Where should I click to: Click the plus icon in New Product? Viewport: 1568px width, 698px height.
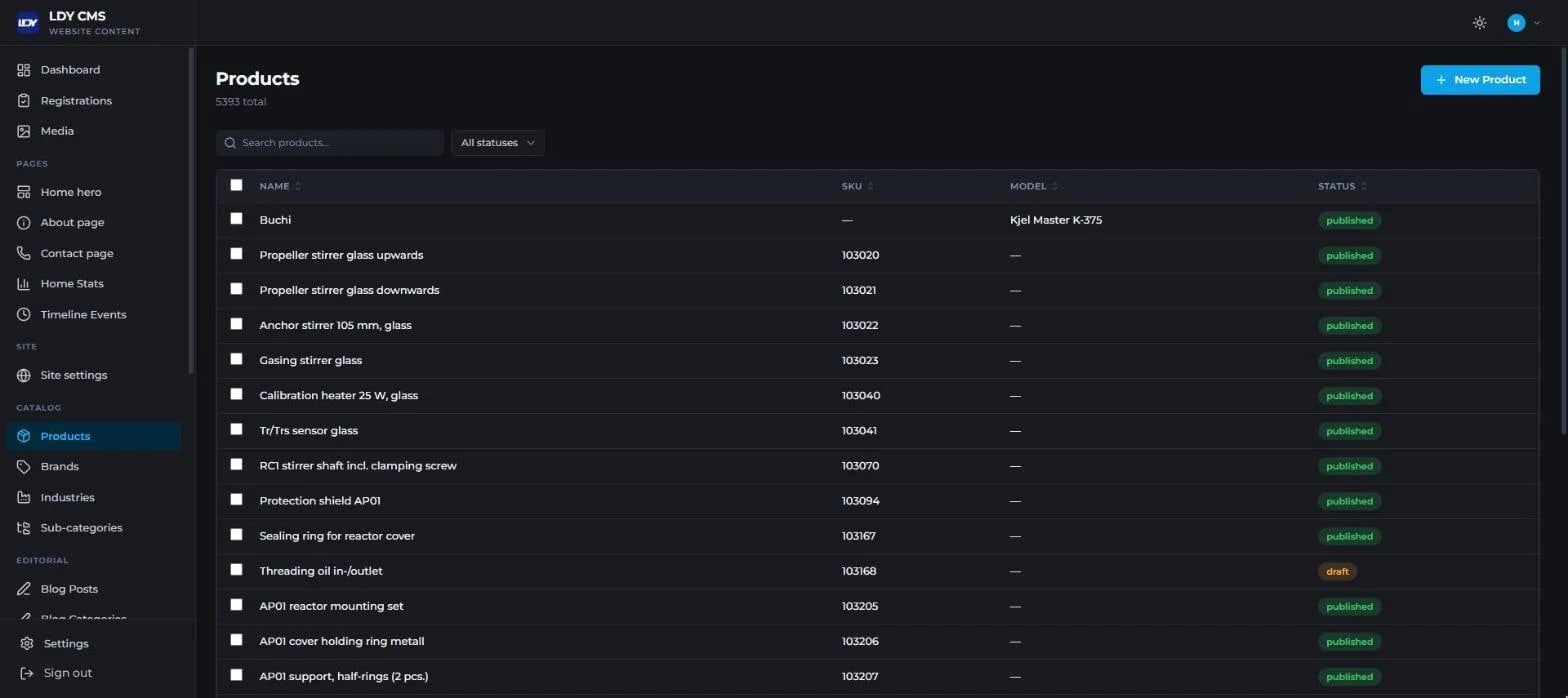click(x=1441, y=80)
